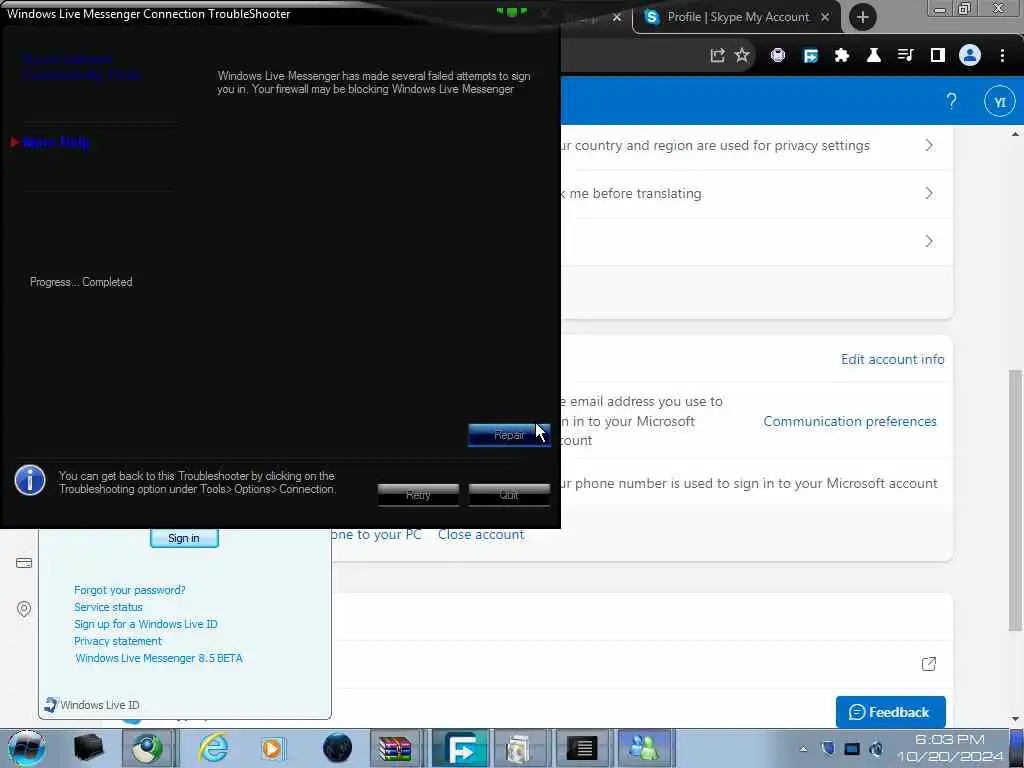Open the Feedback button
The height and width of the screenshot is (768, 1024).
pyautogui.click(x=890, y=712)
